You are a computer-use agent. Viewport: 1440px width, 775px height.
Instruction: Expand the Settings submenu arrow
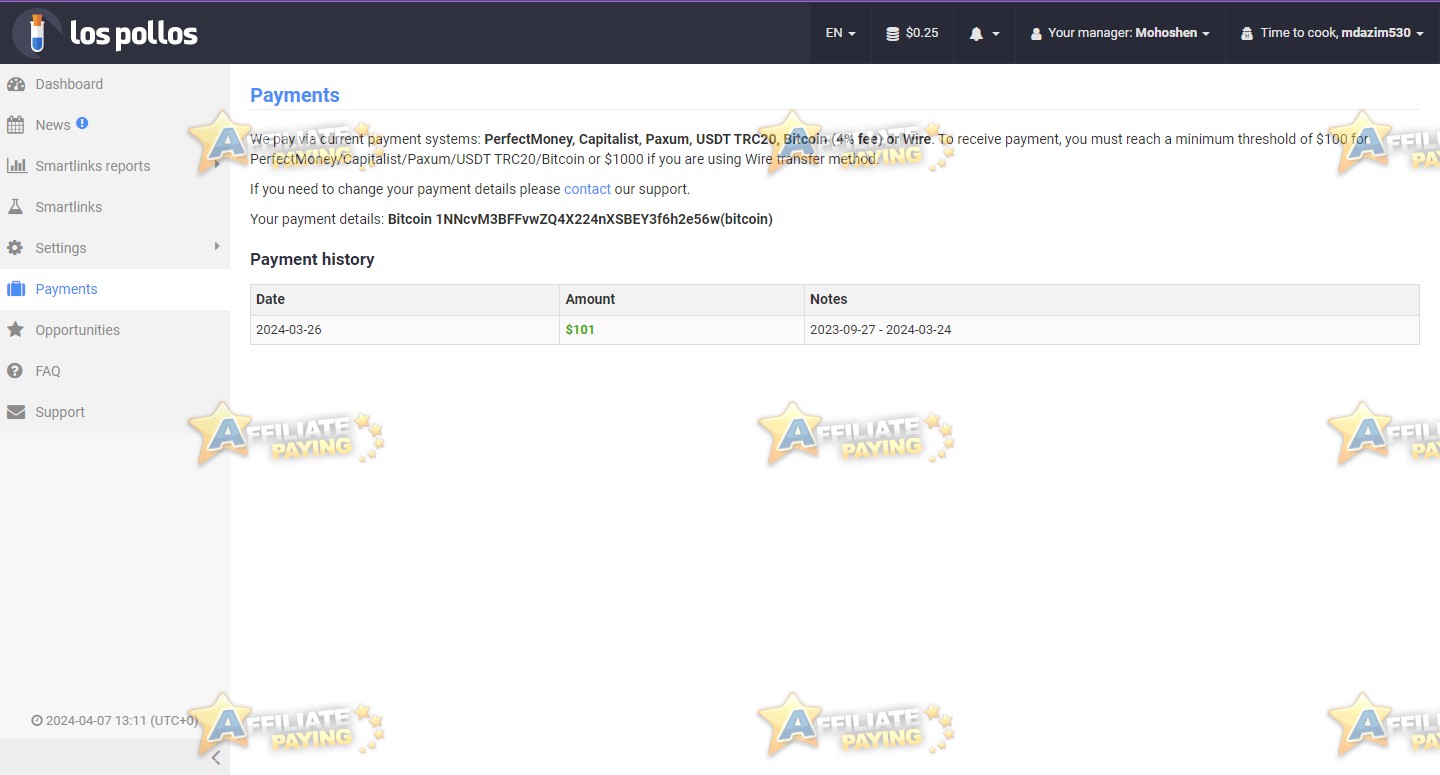tap(217, 246)
